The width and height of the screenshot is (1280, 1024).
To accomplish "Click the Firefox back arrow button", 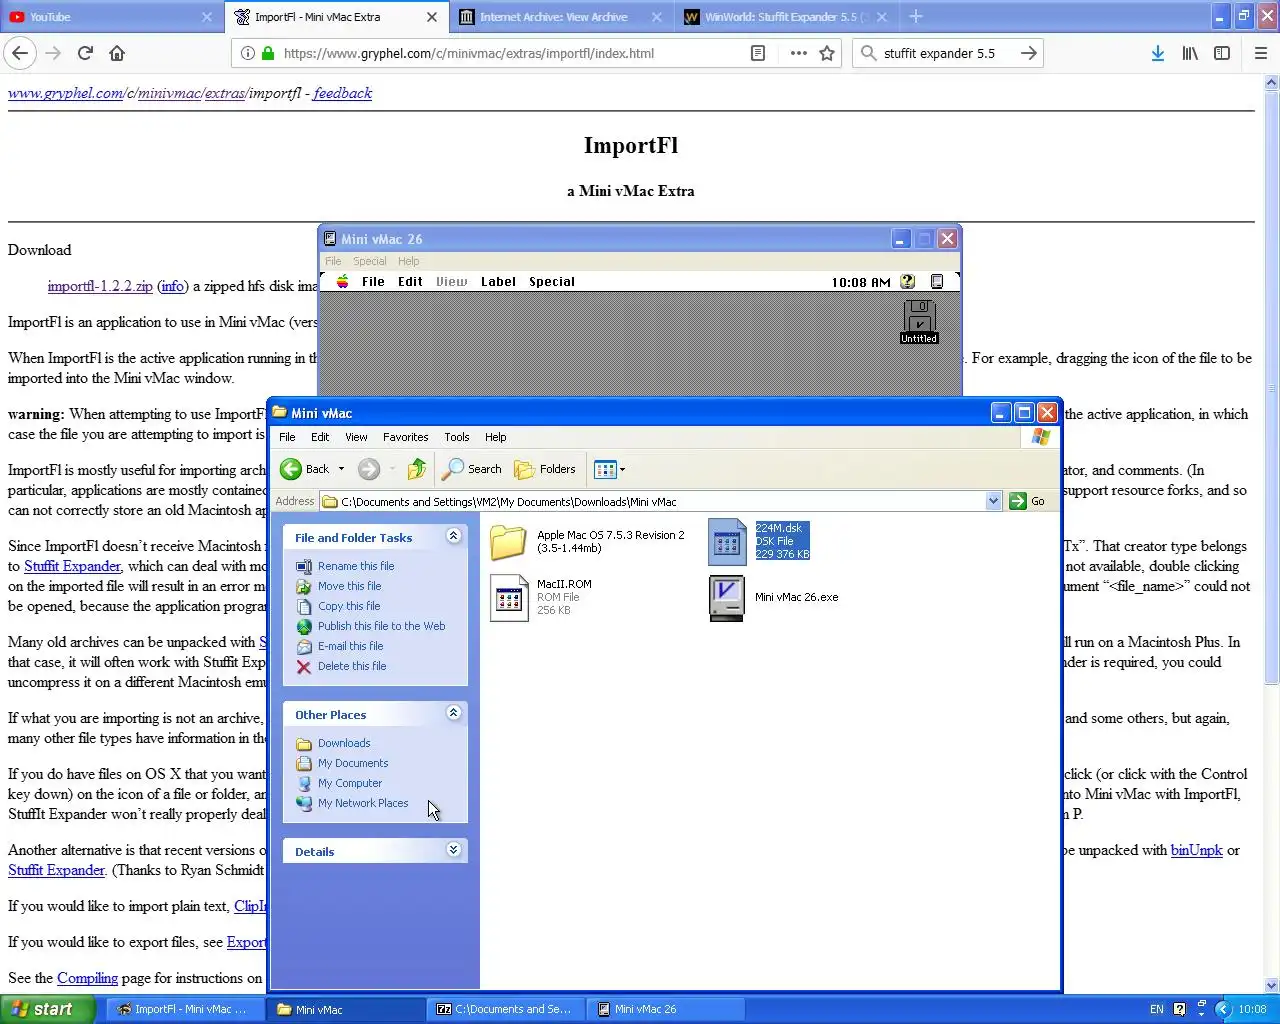I will [21, 53].
